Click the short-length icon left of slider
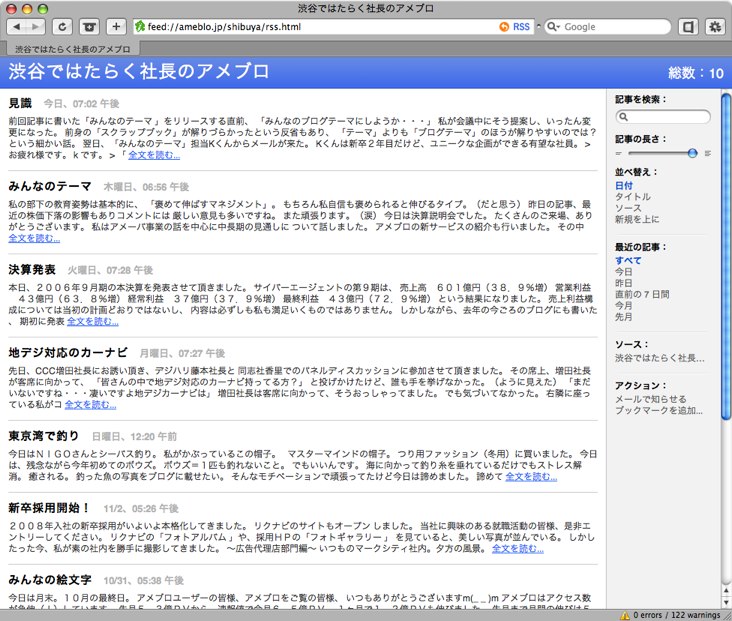Screen dimensions: 732x621 619,153
